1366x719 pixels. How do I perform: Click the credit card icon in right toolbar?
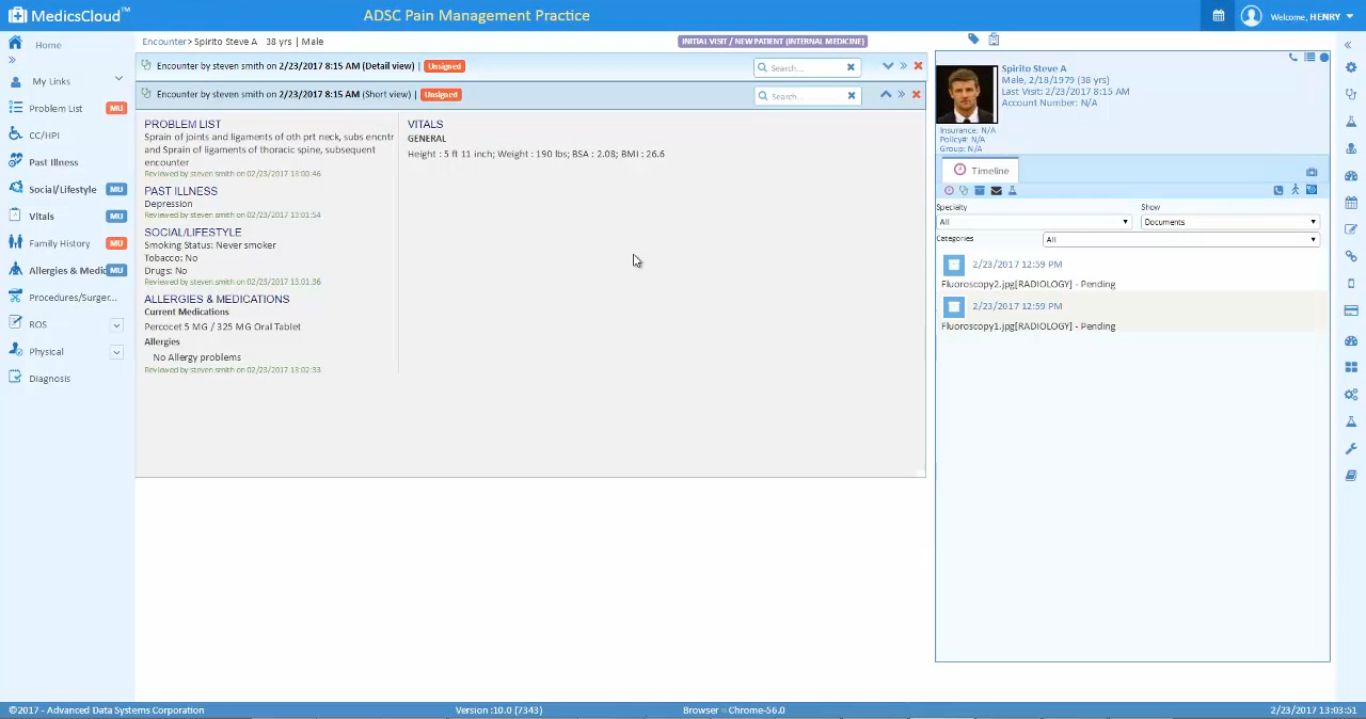pyautogui.click(x=1351, y=311)
